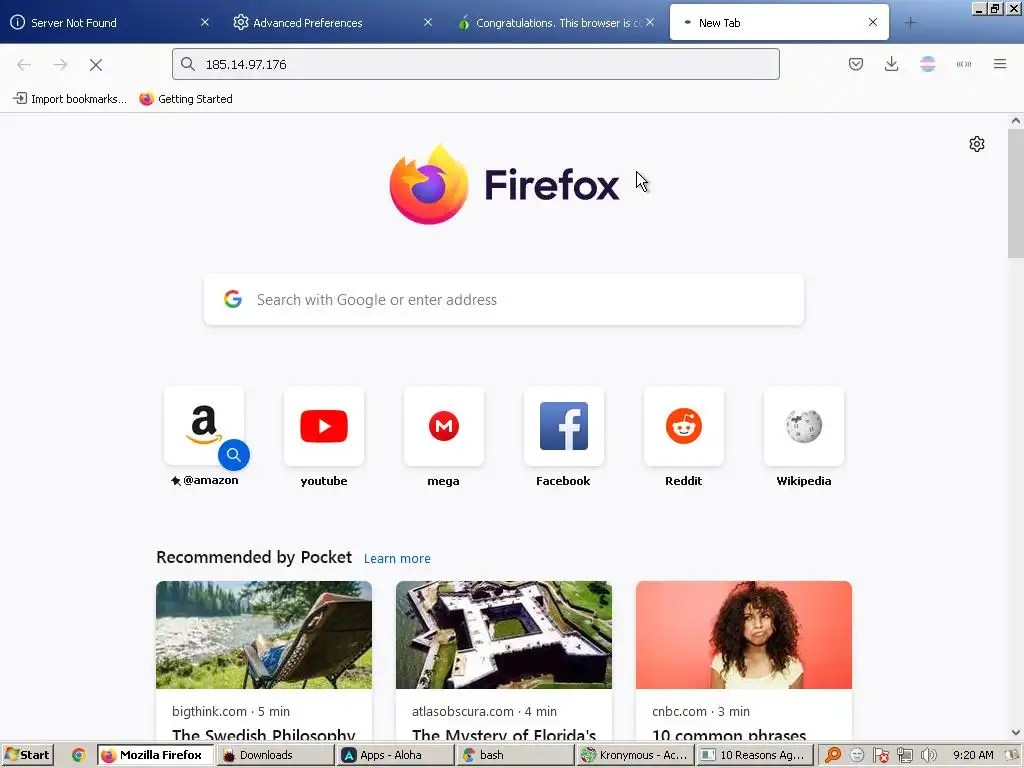Screen dimensions: 1024x768
Task: Switch to the Congratulations browser tab
Action: click(555, 23)
